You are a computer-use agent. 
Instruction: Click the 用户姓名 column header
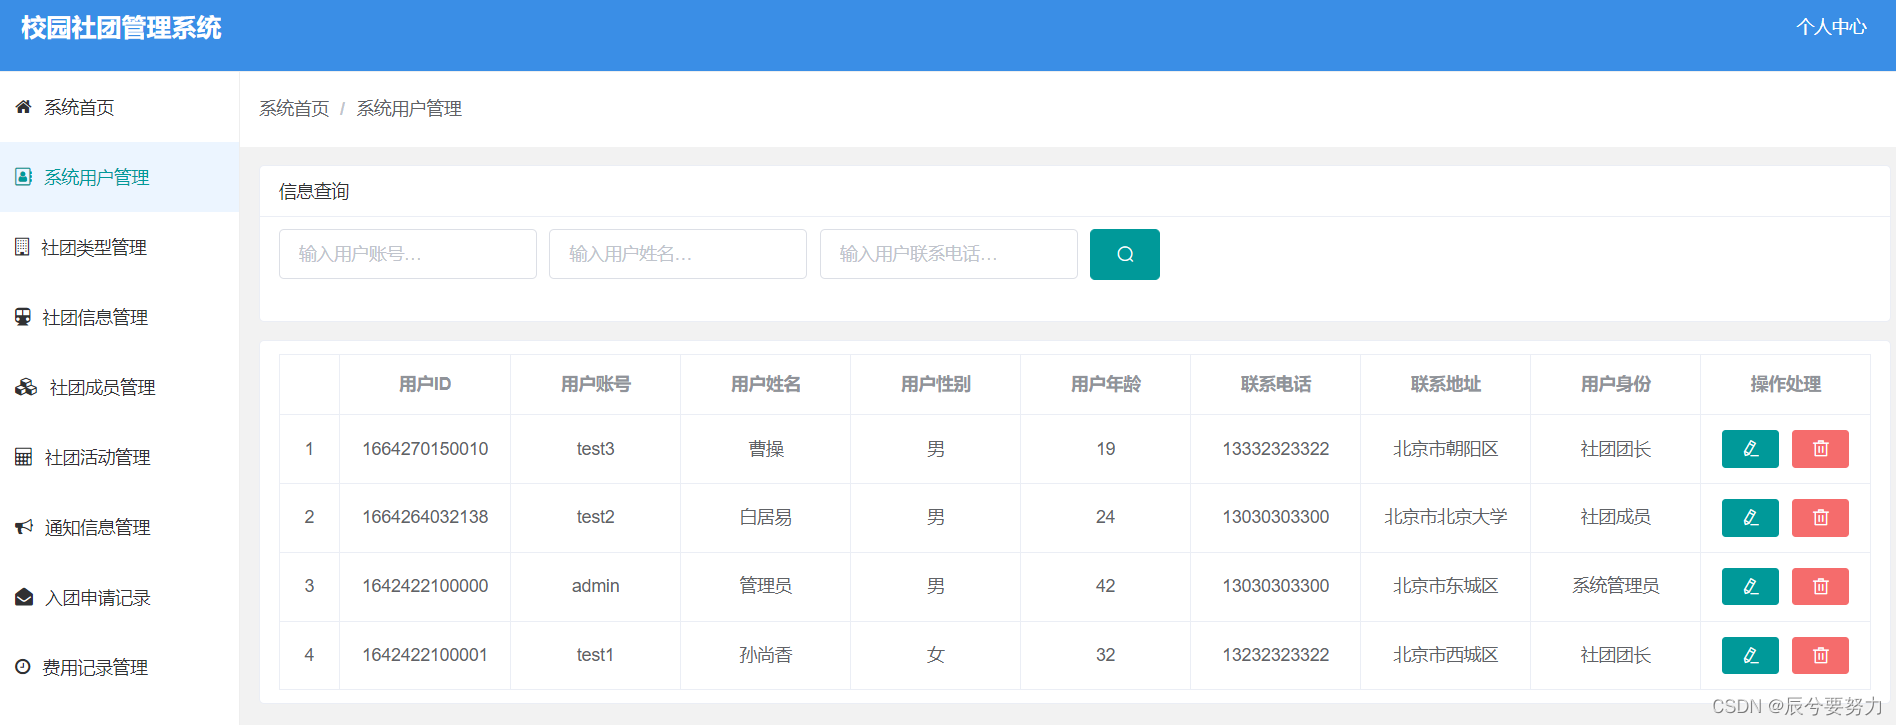(x=766, y=384)
